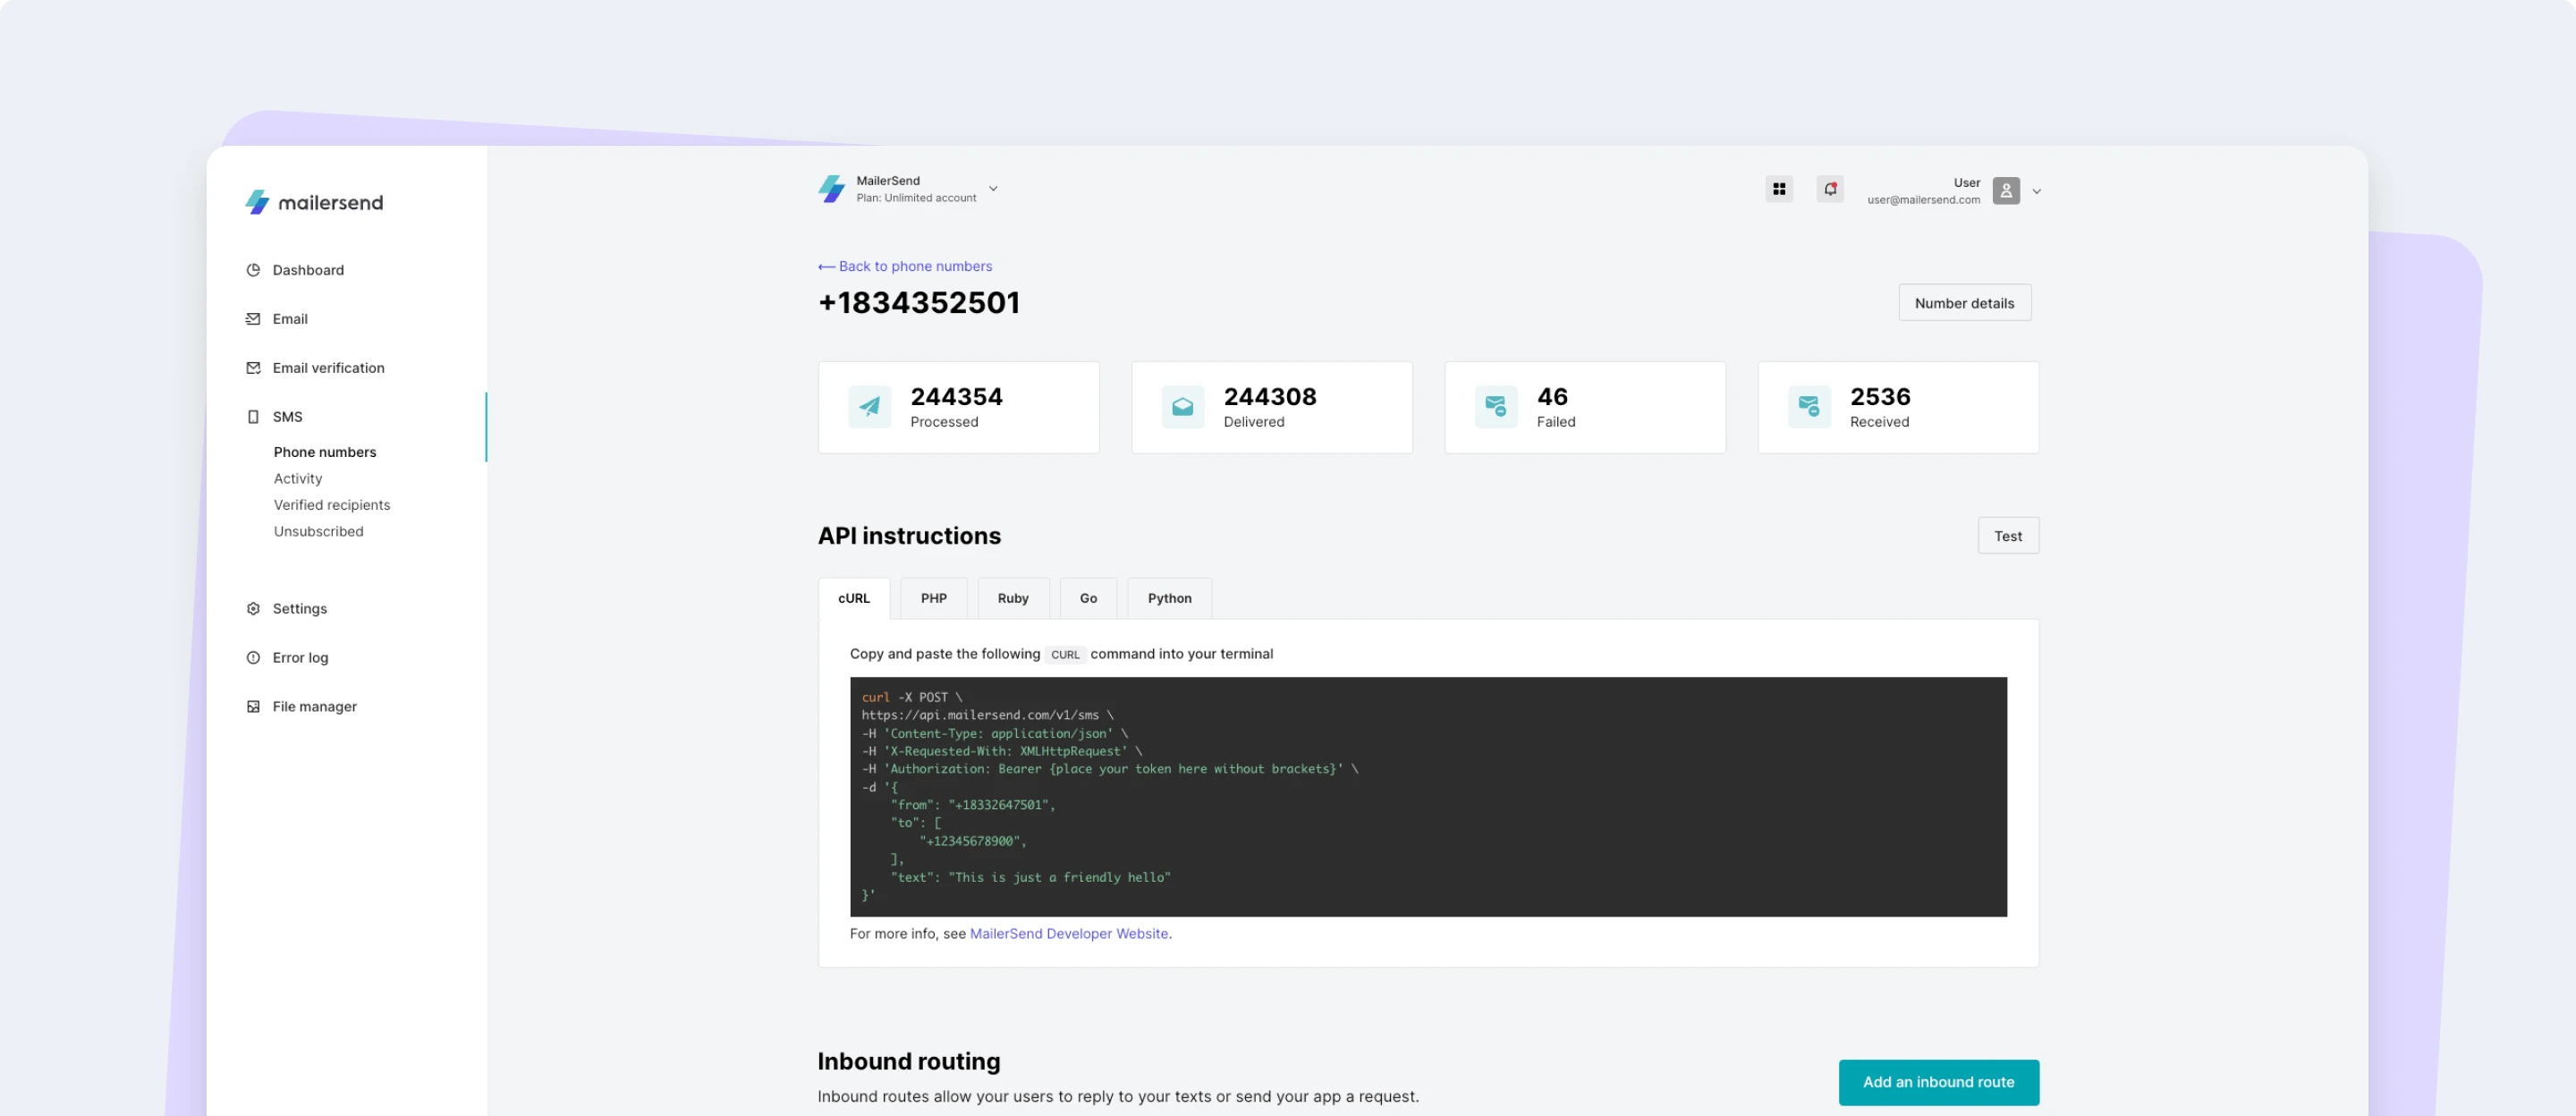Click the Failed envelope icon
The height and width of the screenshot is (1116, 2576).
tap(1495, 407)
